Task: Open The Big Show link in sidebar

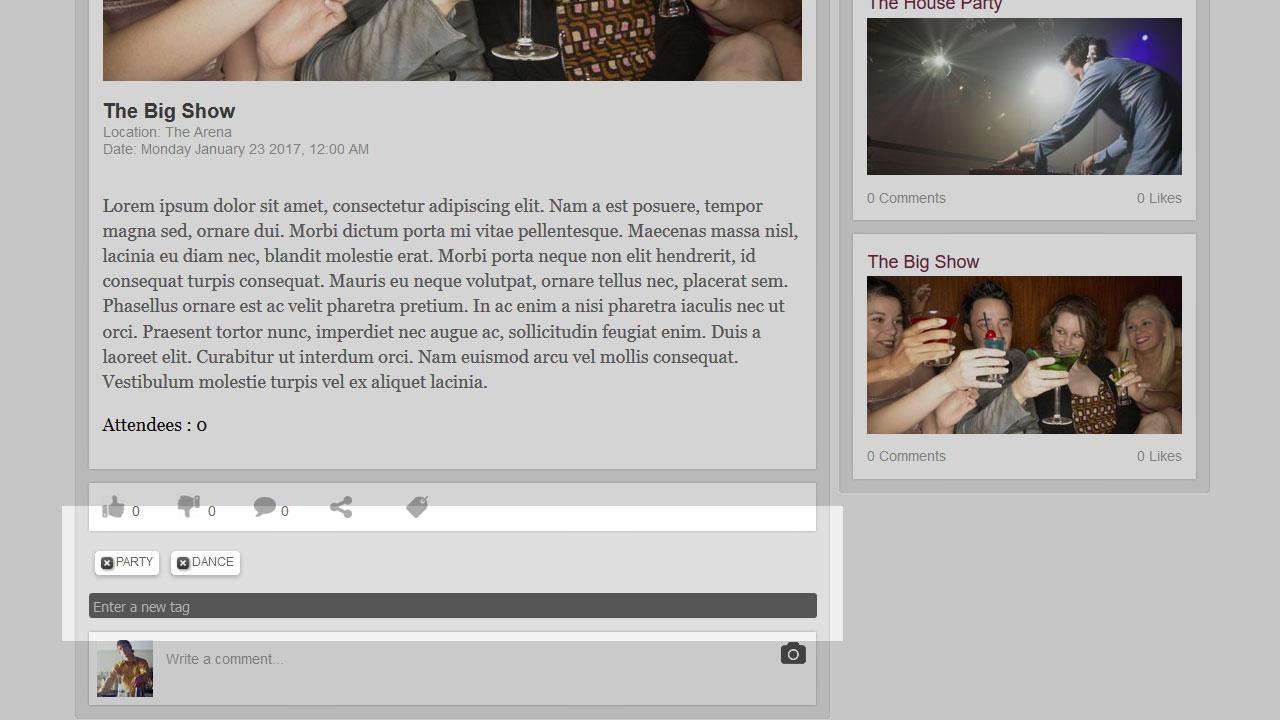Action: [923, 262]
